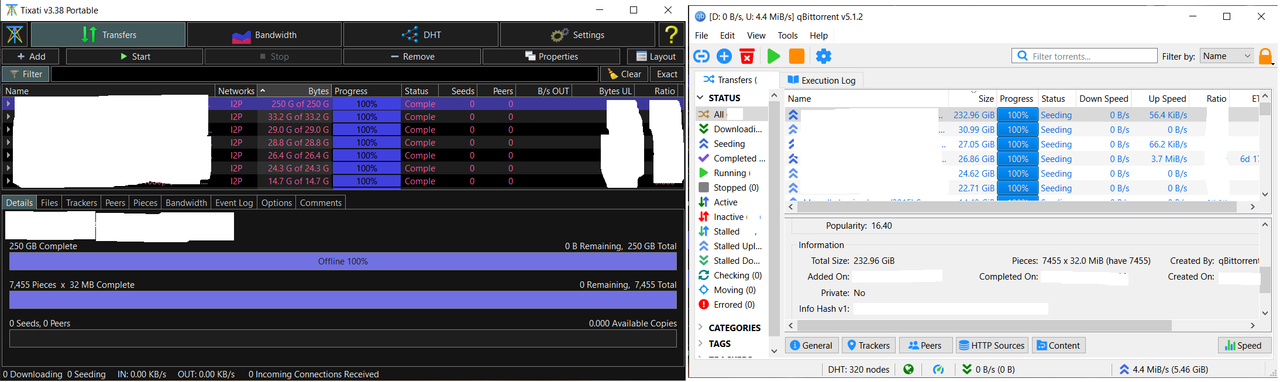1280x382 pixels.
Task: Click progress bar of 232.96 GiB torrent
Action: click(1017, 115)
